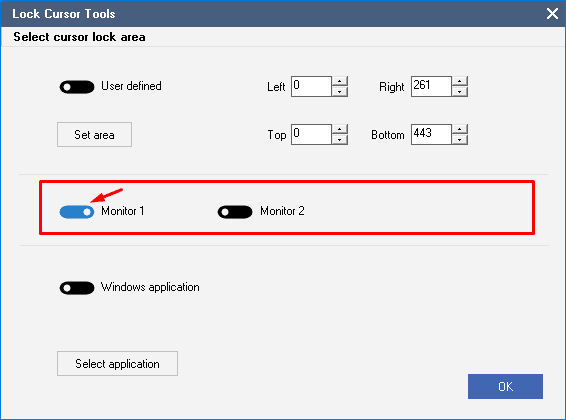Enable the Monitor 2 toggle
Viewport: 566px width, 420px height.
[x=235, y=212]
